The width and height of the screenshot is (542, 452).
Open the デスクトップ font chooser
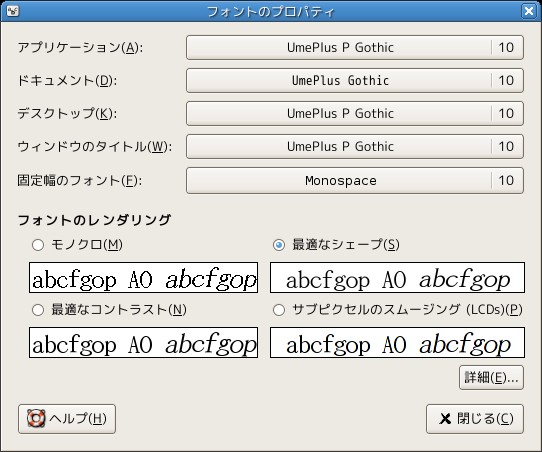click(x=355, y=113)
